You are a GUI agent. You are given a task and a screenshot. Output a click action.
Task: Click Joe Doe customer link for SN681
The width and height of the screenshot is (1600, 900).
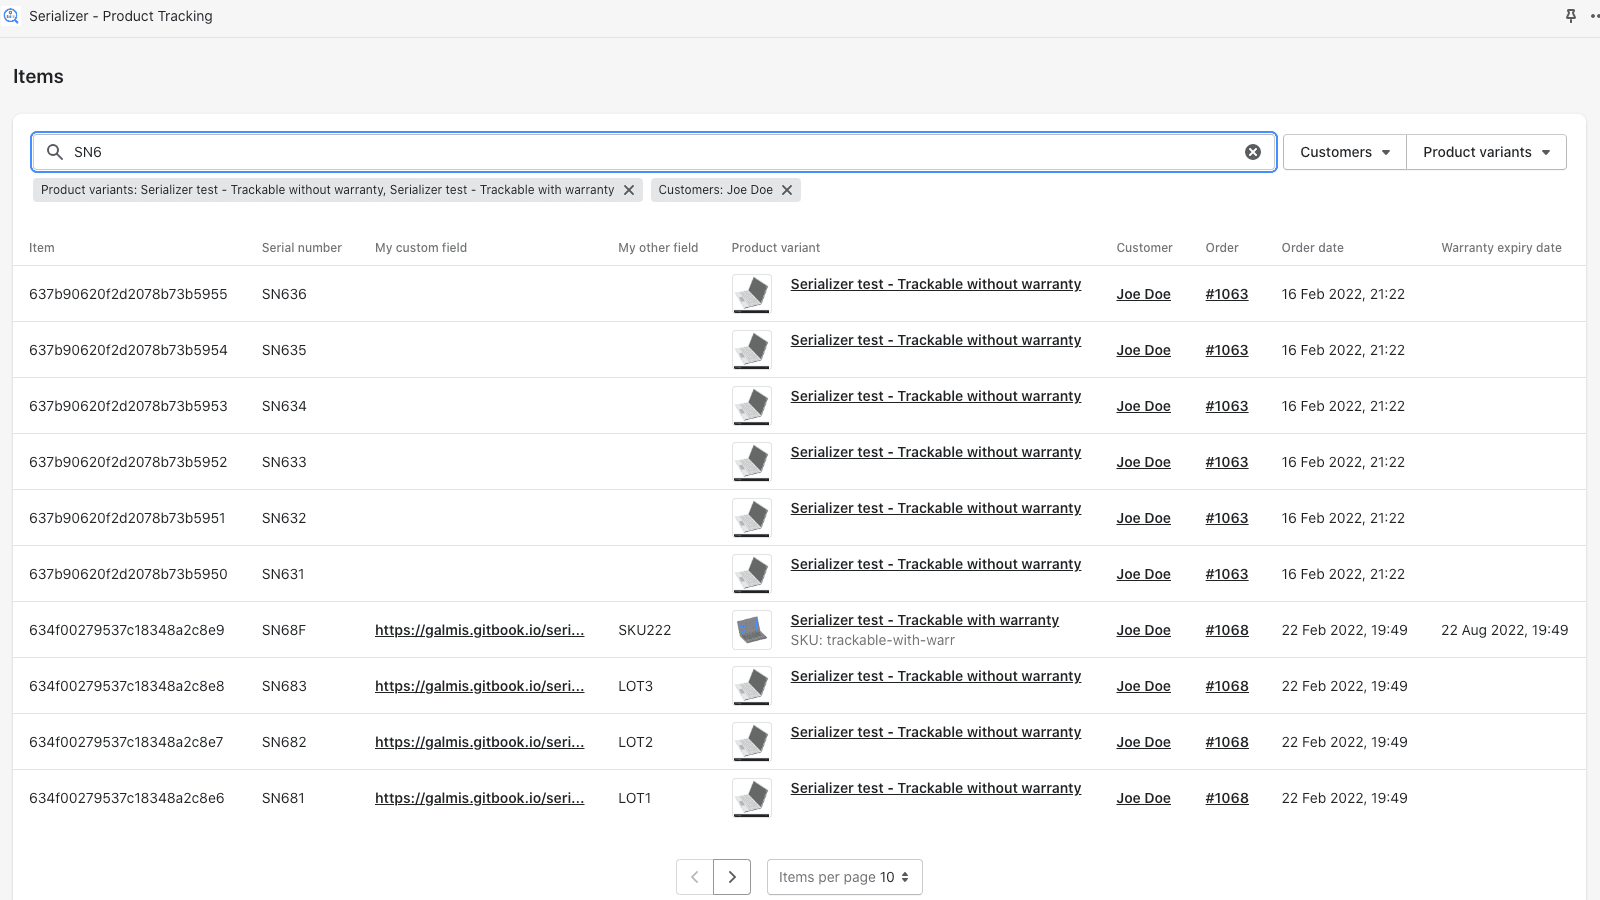click(x=1143, y=798)
